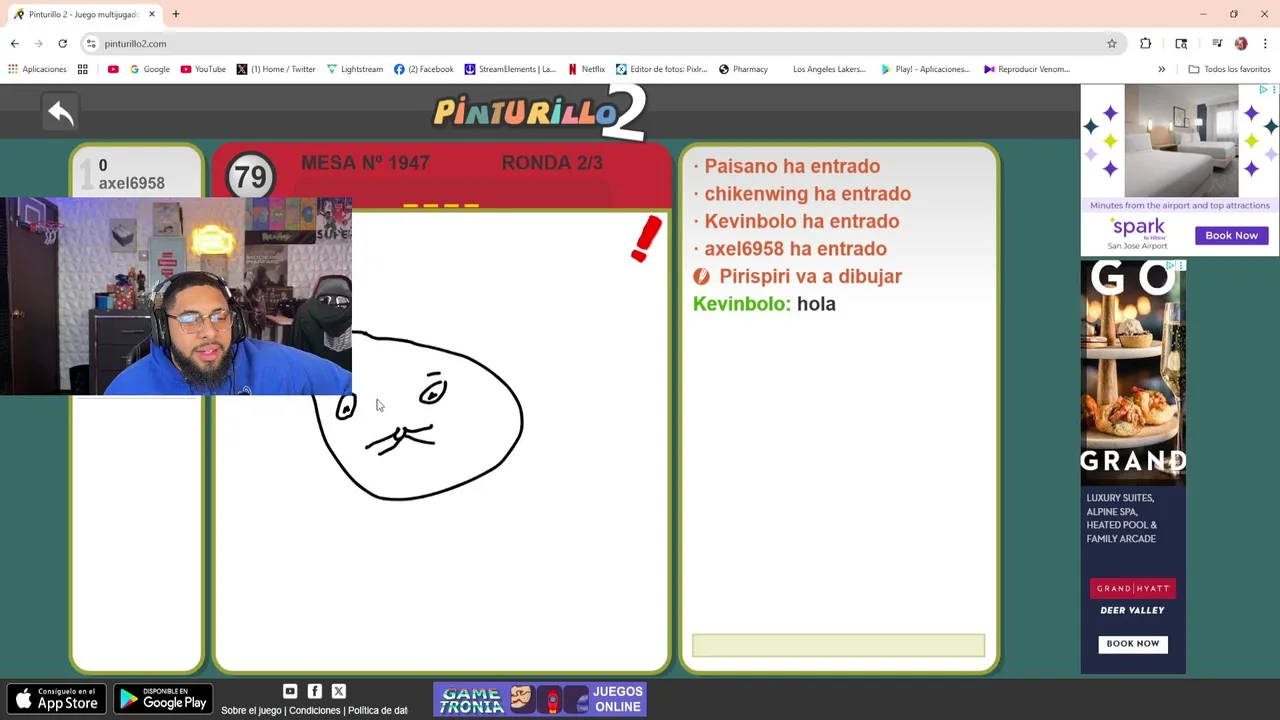Open the Reproducir Venom bookmark
Screen dimensions: 1280x720
(1027, 69)
